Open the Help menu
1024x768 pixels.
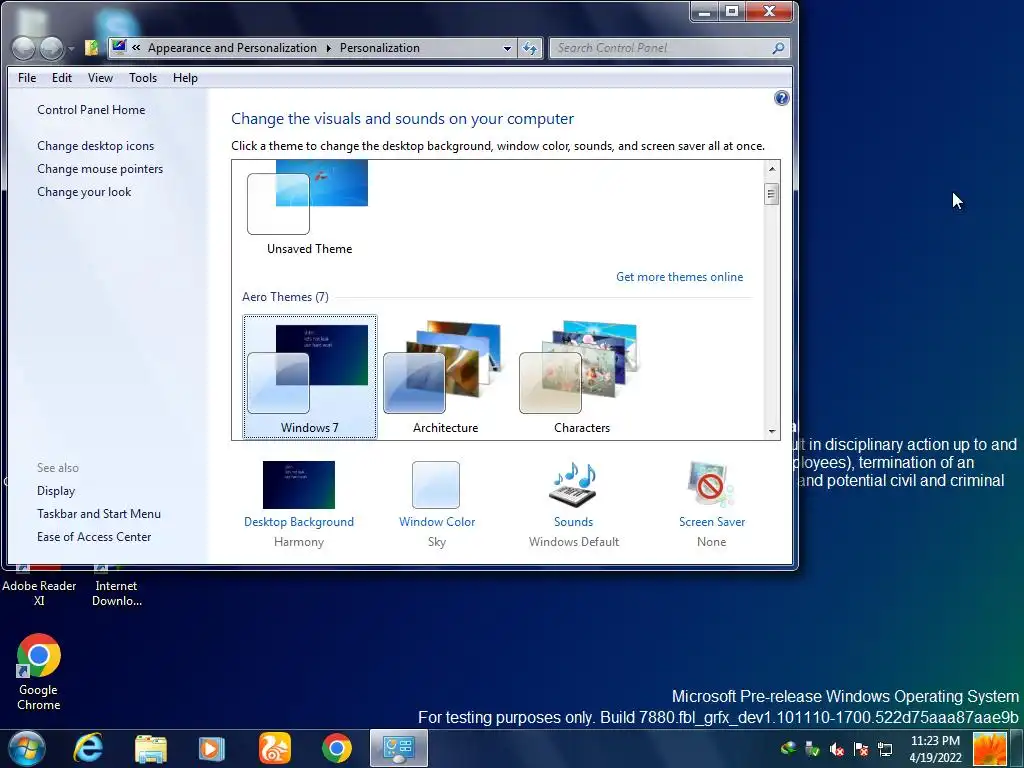pos(185,78)
